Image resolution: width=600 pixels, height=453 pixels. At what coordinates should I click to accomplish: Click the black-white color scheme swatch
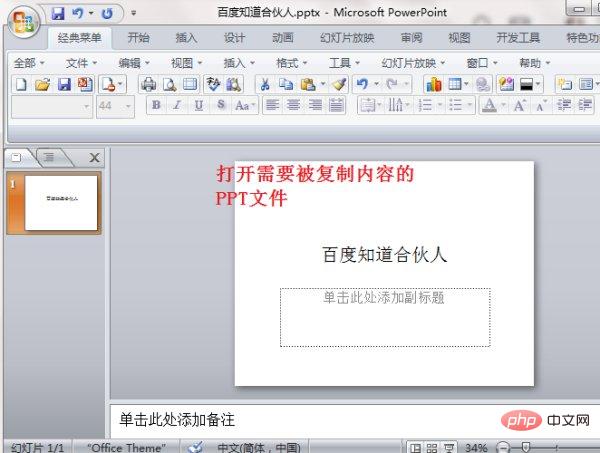[x=527, y=84]
